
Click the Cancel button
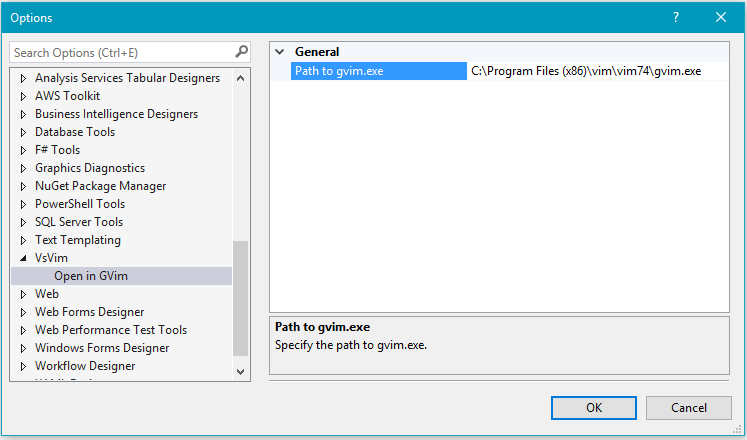click(x=688, y=408)
